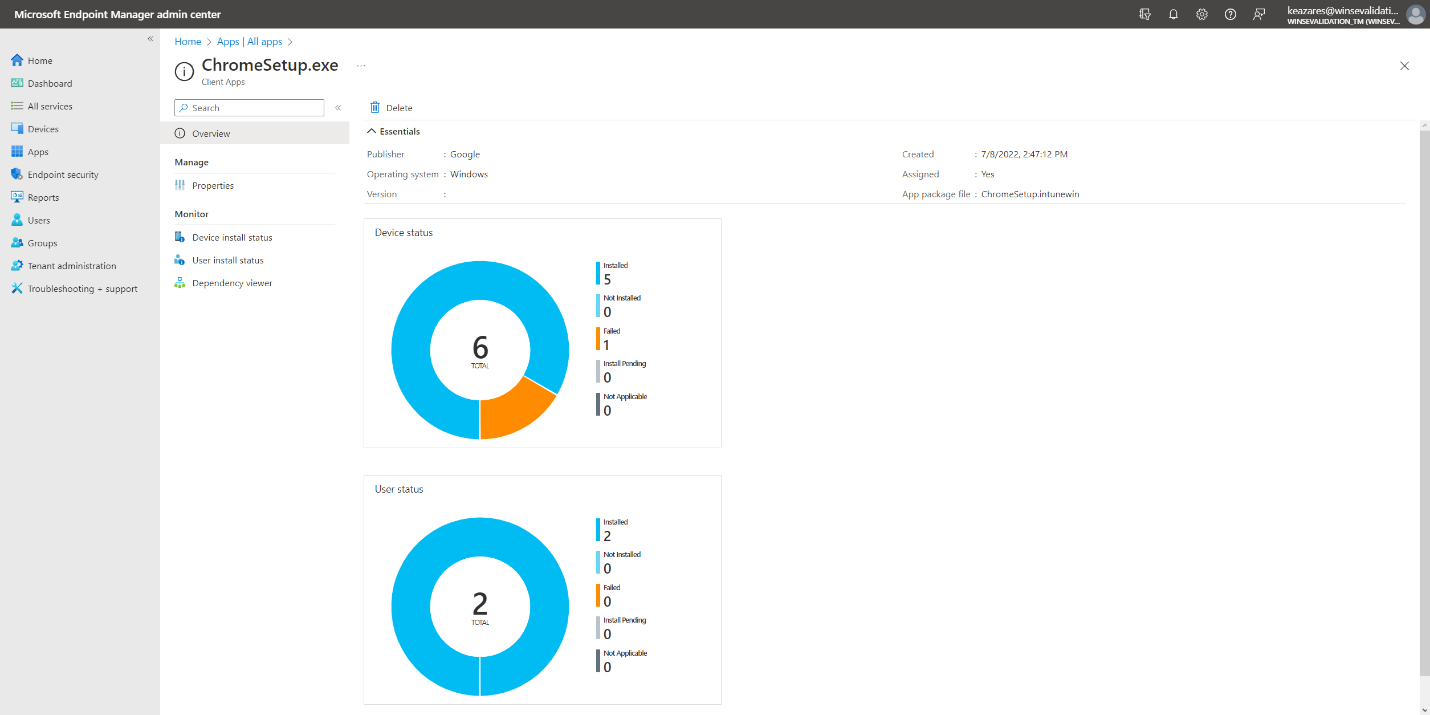Open the ellipsis more options button
The height and width of the screenshot is (715, 1430).
click(x=361, y=65)
